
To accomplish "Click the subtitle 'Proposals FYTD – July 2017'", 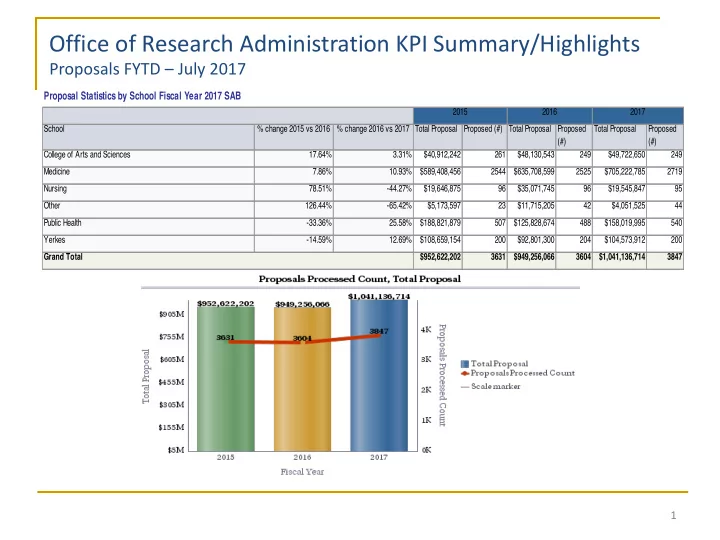I will (x=147, y=69).
